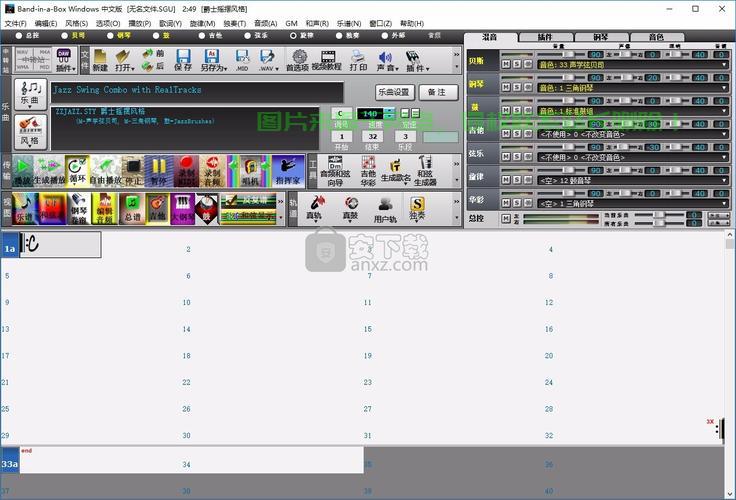Image resolution: width=736 pixels, height=500 pixels.
Task: Open the 大钢琴 (Big Piano) view icon
Action: coord(182,208)
